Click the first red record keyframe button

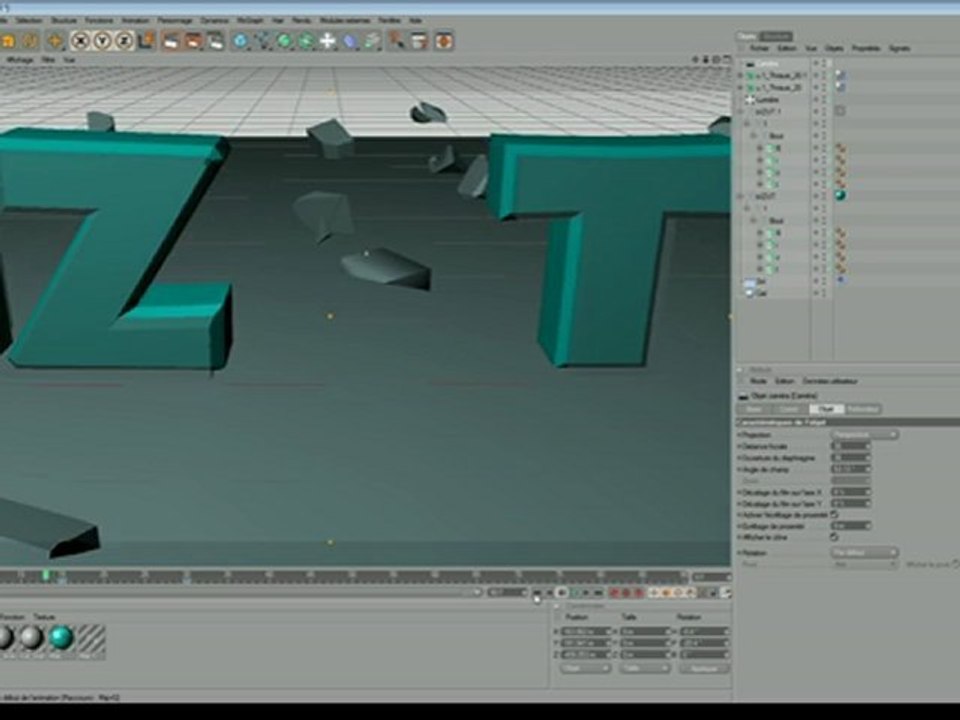tap(615, 593)
